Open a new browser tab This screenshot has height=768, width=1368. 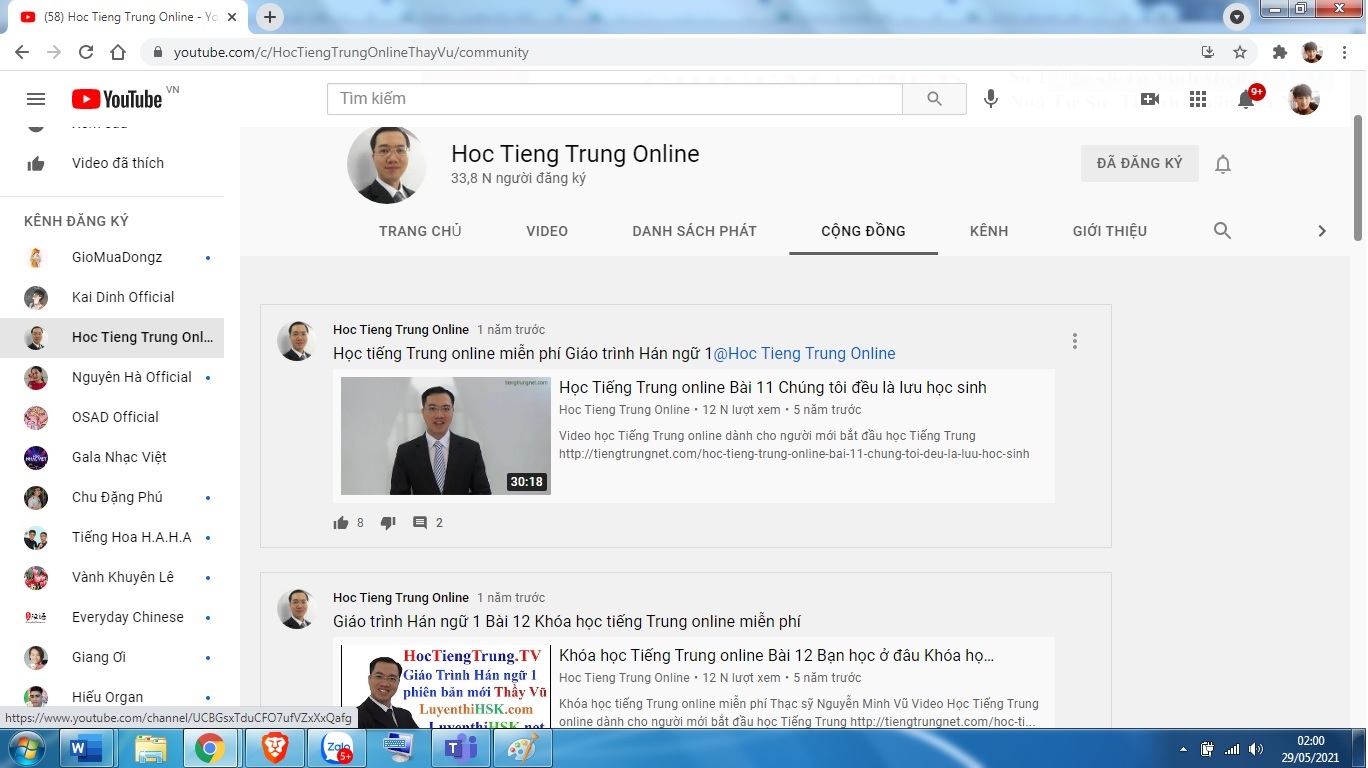coord(270,17)
